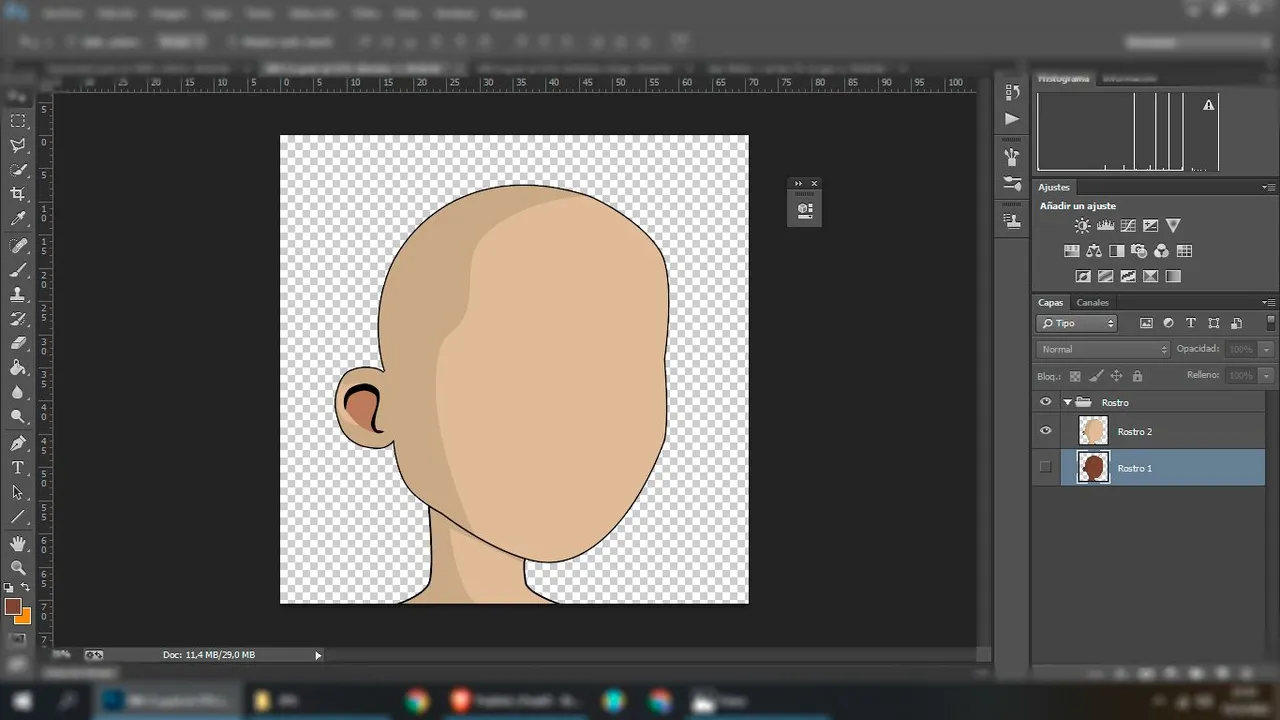Viewport: 1280px width, 720px height.
Task: Select the Healing Brush tool
Action: 18,246
